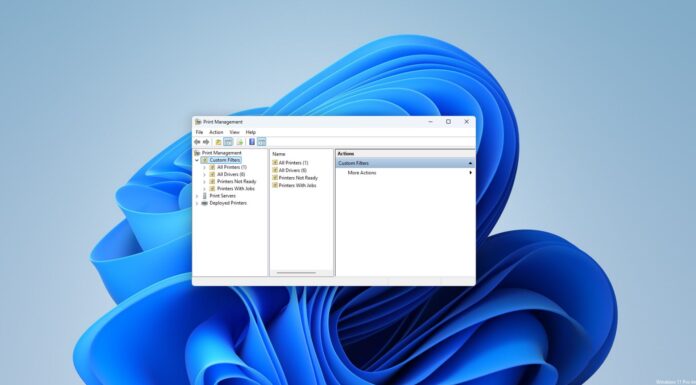Open the Help menu
This screenshot has width=696, height=385.
coord(251,132)
